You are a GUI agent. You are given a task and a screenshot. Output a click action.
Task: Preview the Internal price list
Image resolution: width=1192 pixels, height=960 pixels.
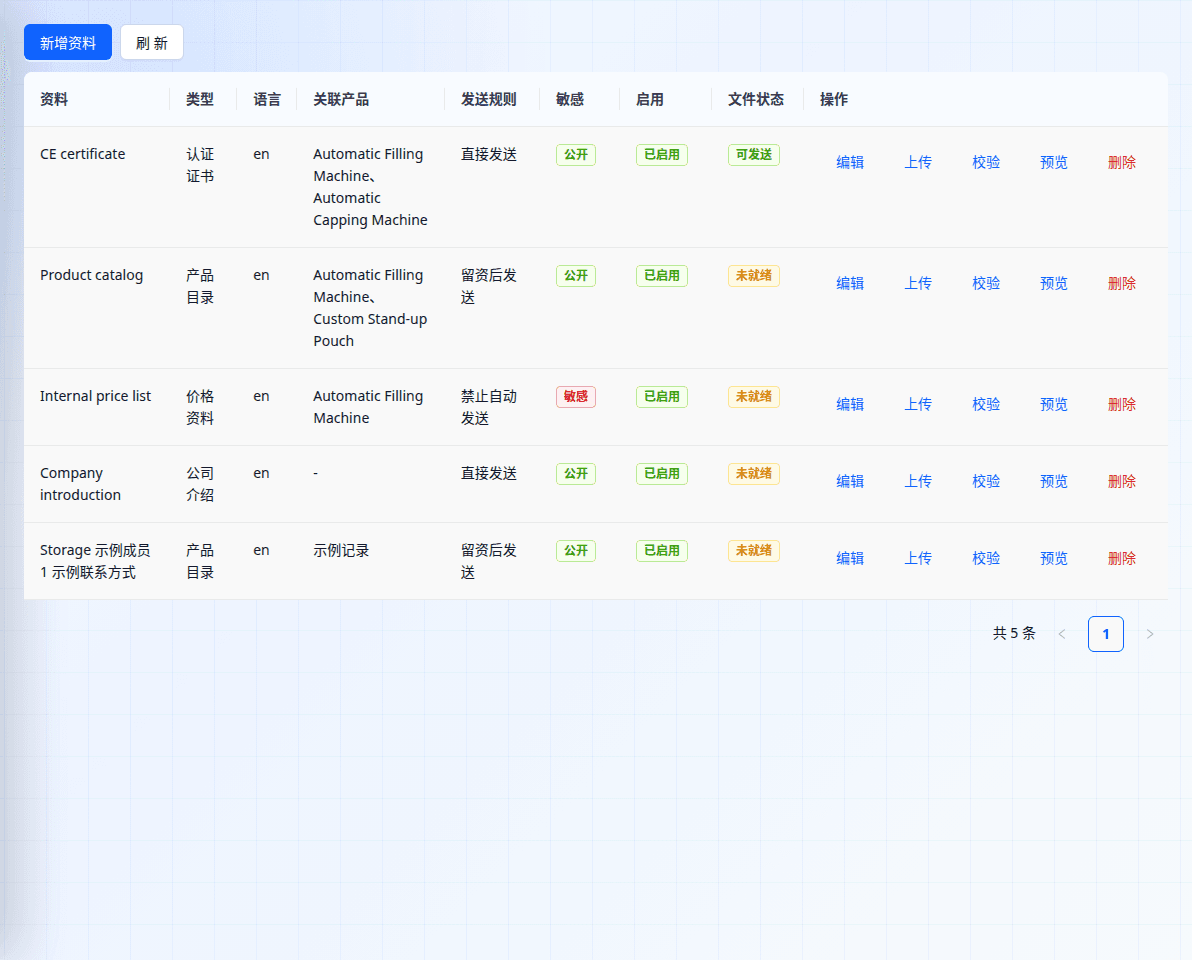tap(1054, 404)
